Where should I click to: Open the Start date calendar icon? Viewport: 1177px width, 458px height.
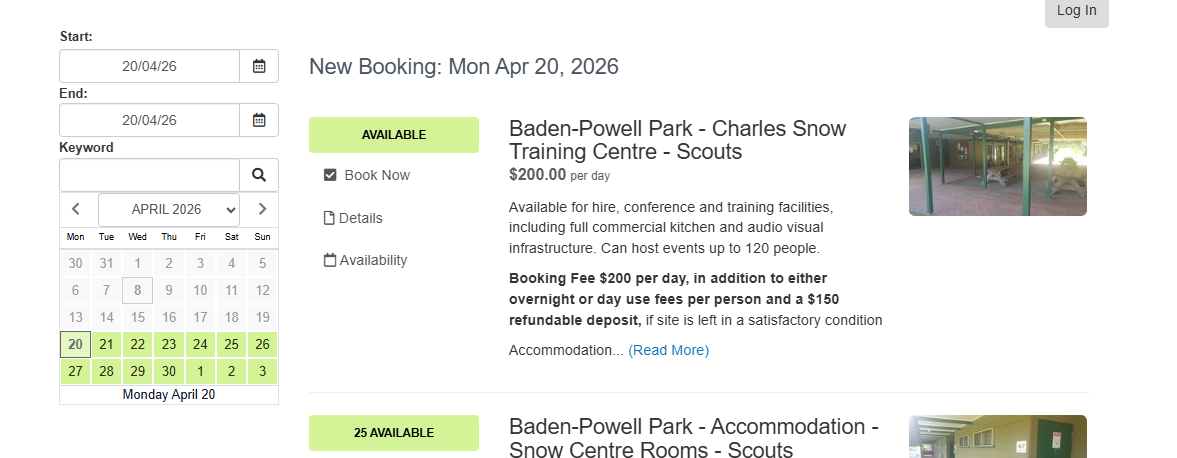(x=259, y=66)
